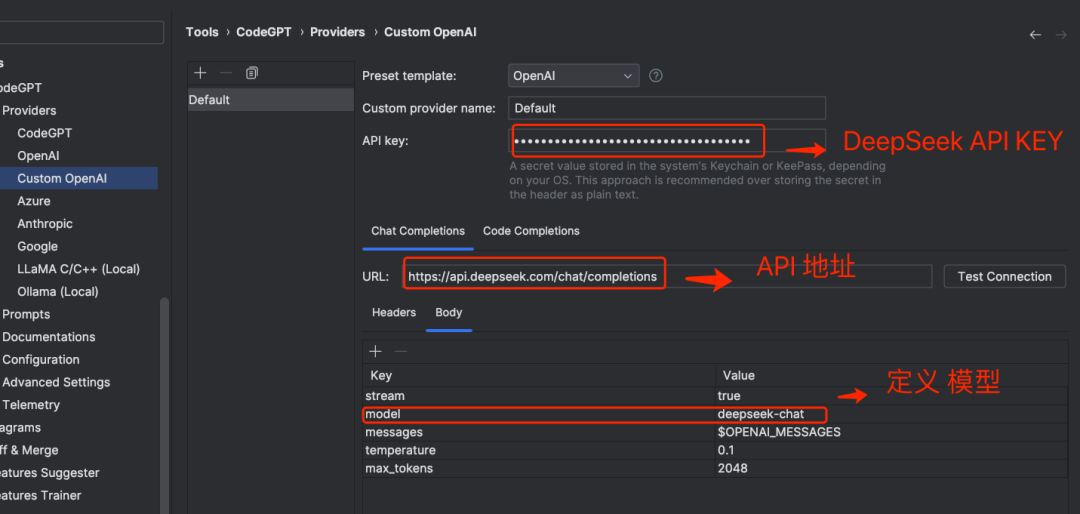1080x514 pixels.
Task: Focus the API key password field
Action: [x=667, y=141]
